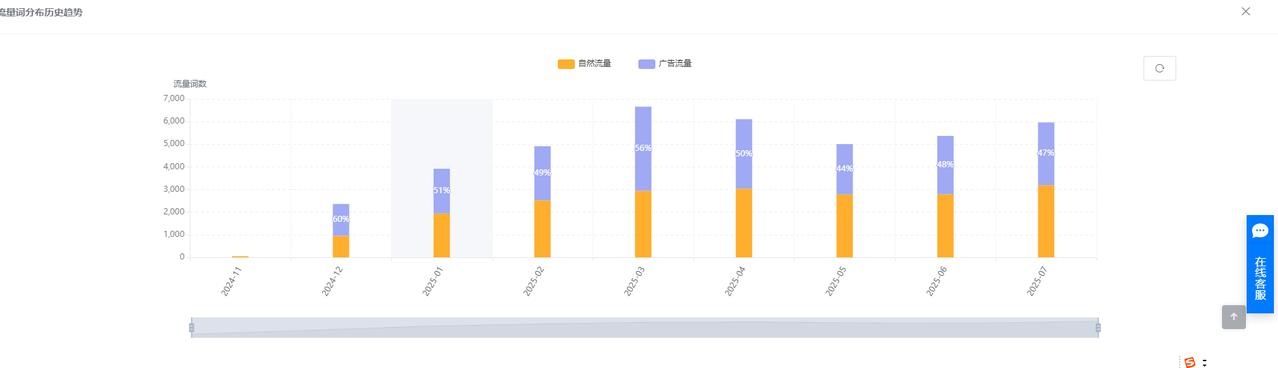Image resolution: width=1278 pixels, height=368 pixels.
Task: Click the 2025-02 orange bar segment
Action: click(542, 229)
